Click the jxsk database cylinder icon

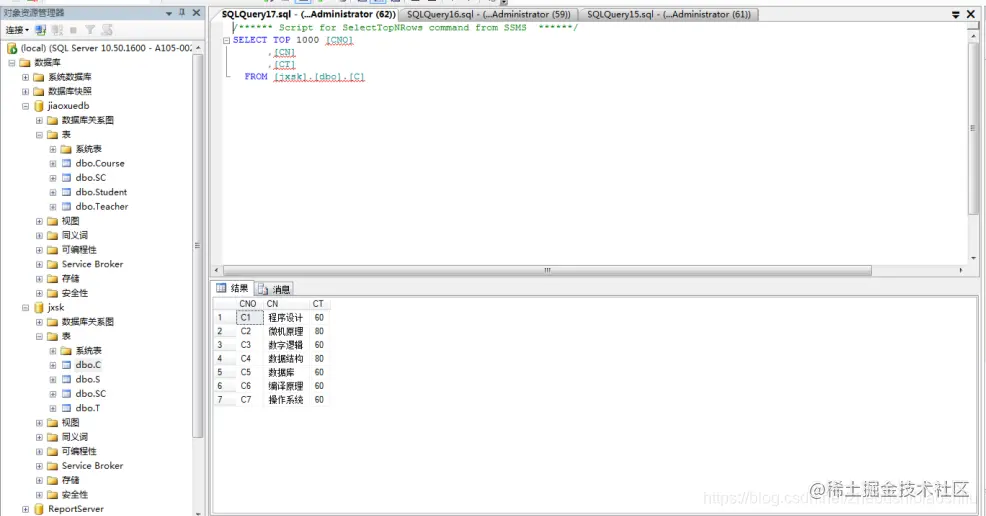click(x=39, y=307)
